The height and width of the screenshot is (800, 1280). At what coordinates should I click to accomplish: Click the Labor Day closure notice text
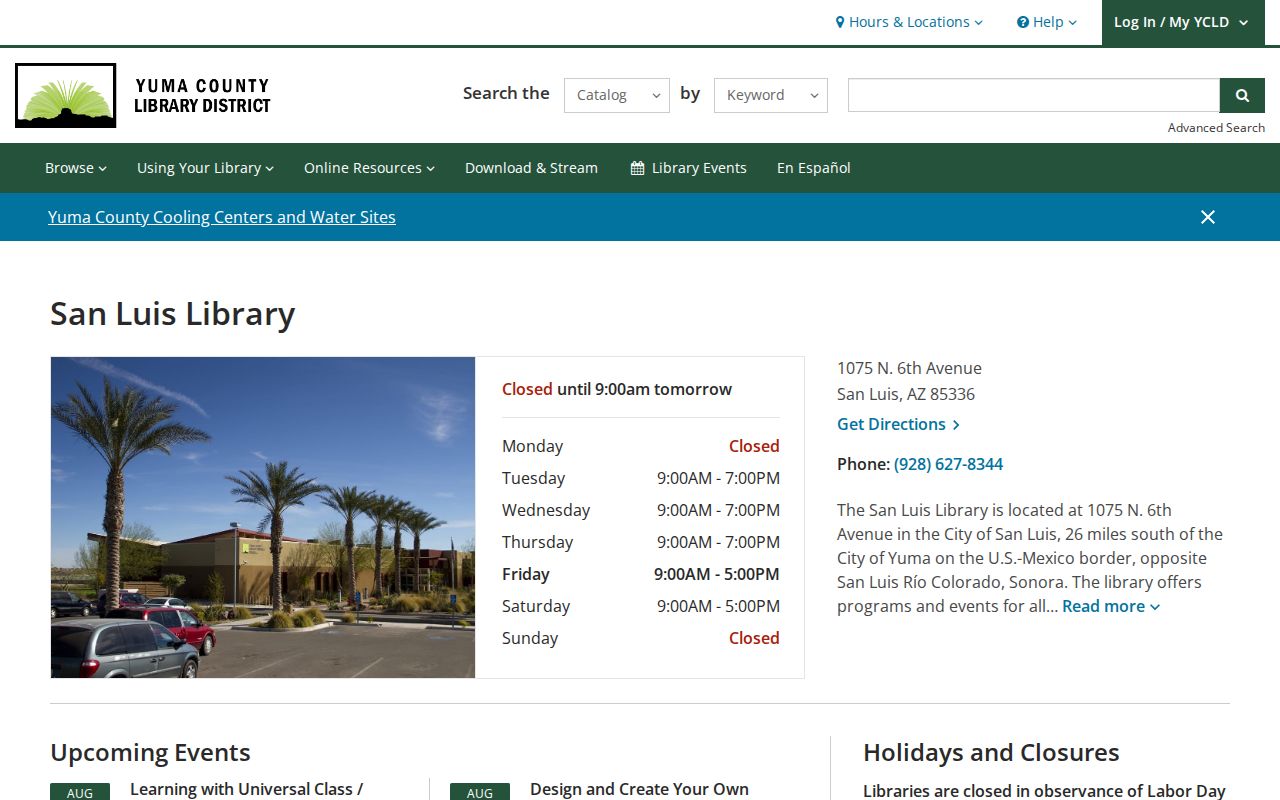pyautogui.click(x=1044, y=790)
